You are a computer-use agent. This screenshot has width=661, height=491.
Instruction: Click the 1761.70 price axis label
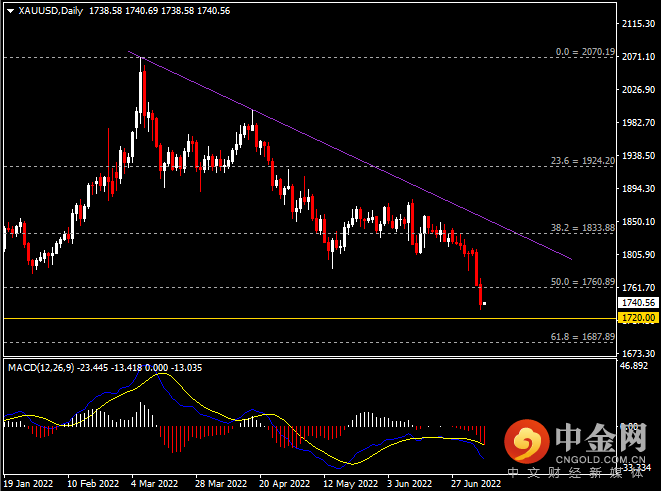(x=638, y=287)
